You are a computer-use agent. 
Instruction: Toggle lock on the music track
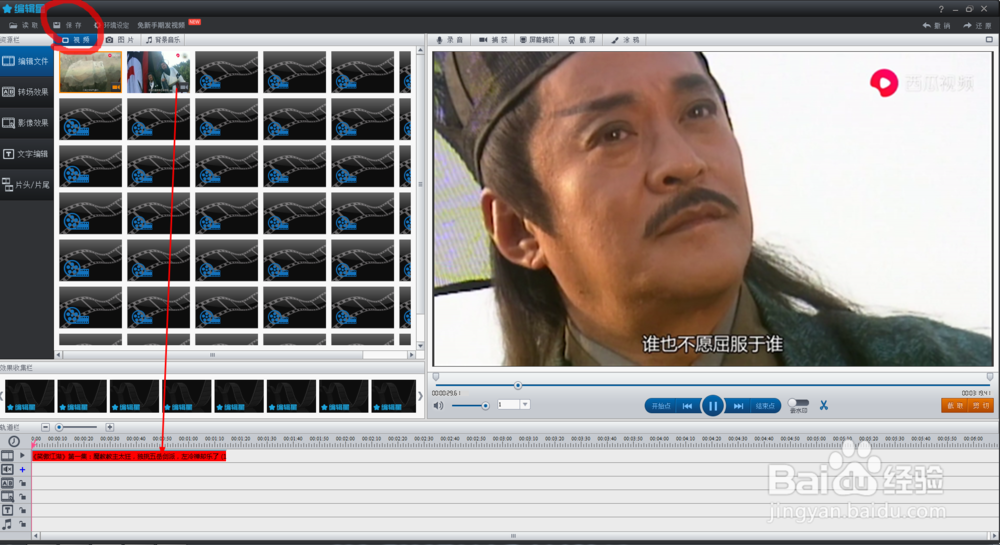(22, 524)
